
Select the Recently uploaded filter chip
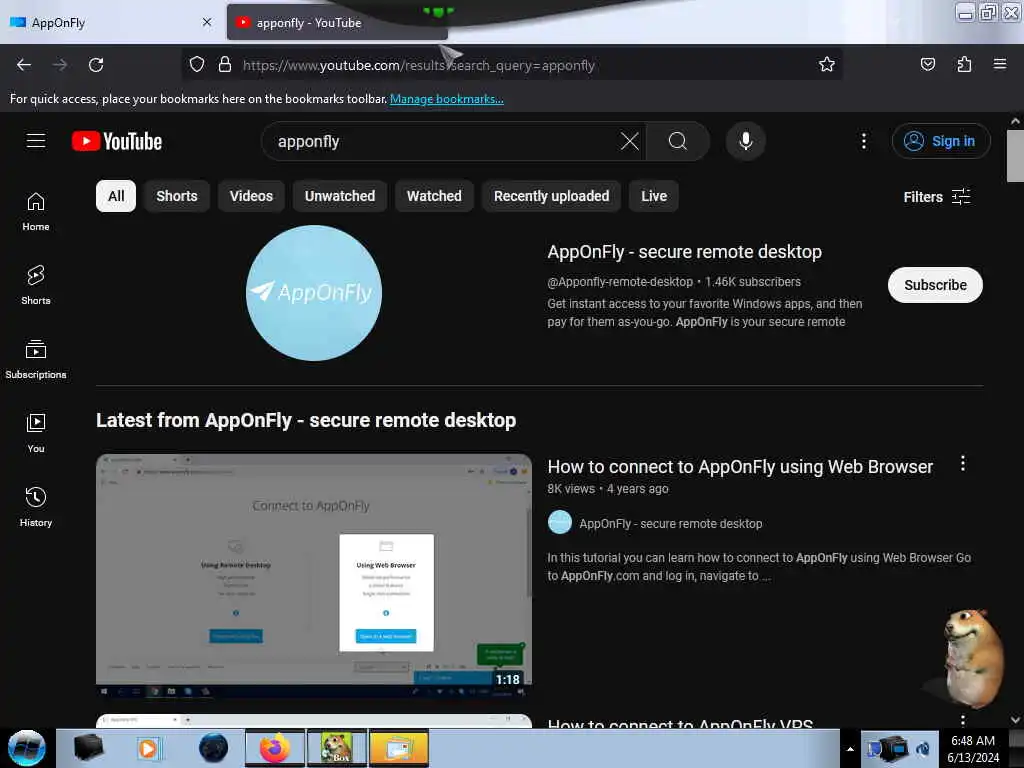(551, 196)
